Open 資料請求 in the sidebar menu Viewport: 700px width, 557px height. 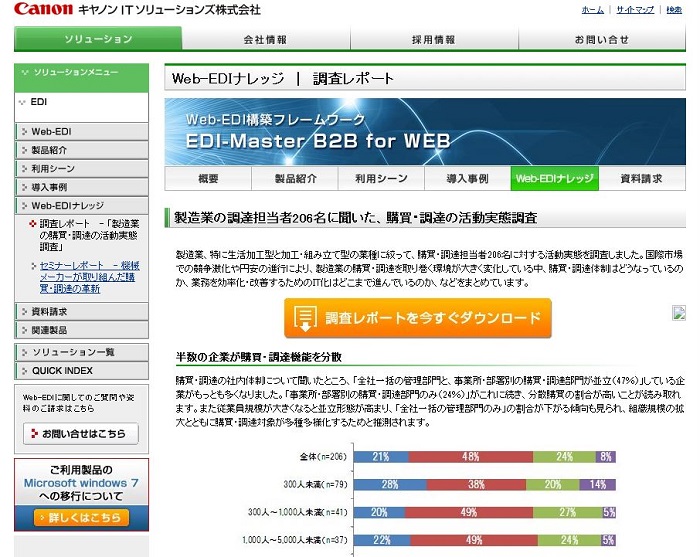coord(82,312)
